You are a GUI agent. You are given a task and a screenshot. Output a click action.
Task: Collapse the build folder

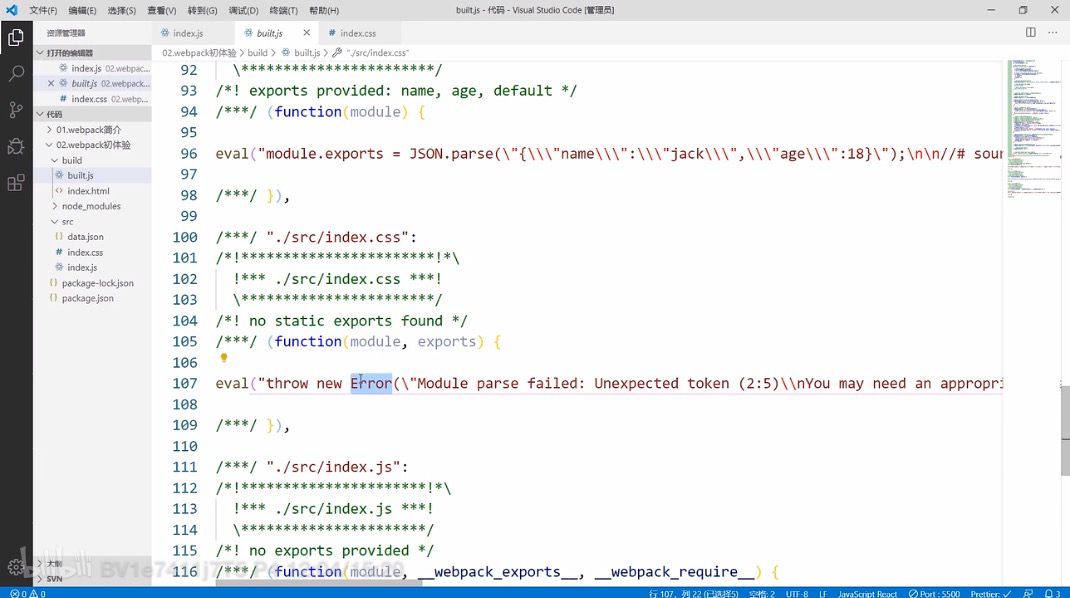[x=92, y=160]
